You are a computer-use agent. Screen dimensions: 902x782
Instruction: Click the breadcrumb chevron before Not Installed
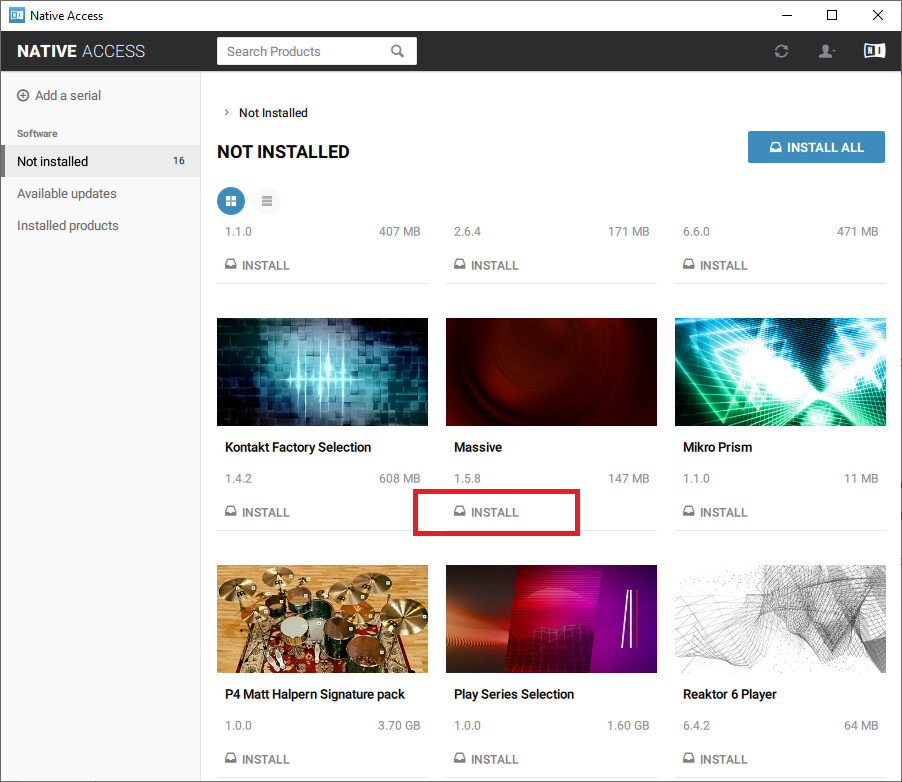tap(227, 112)
